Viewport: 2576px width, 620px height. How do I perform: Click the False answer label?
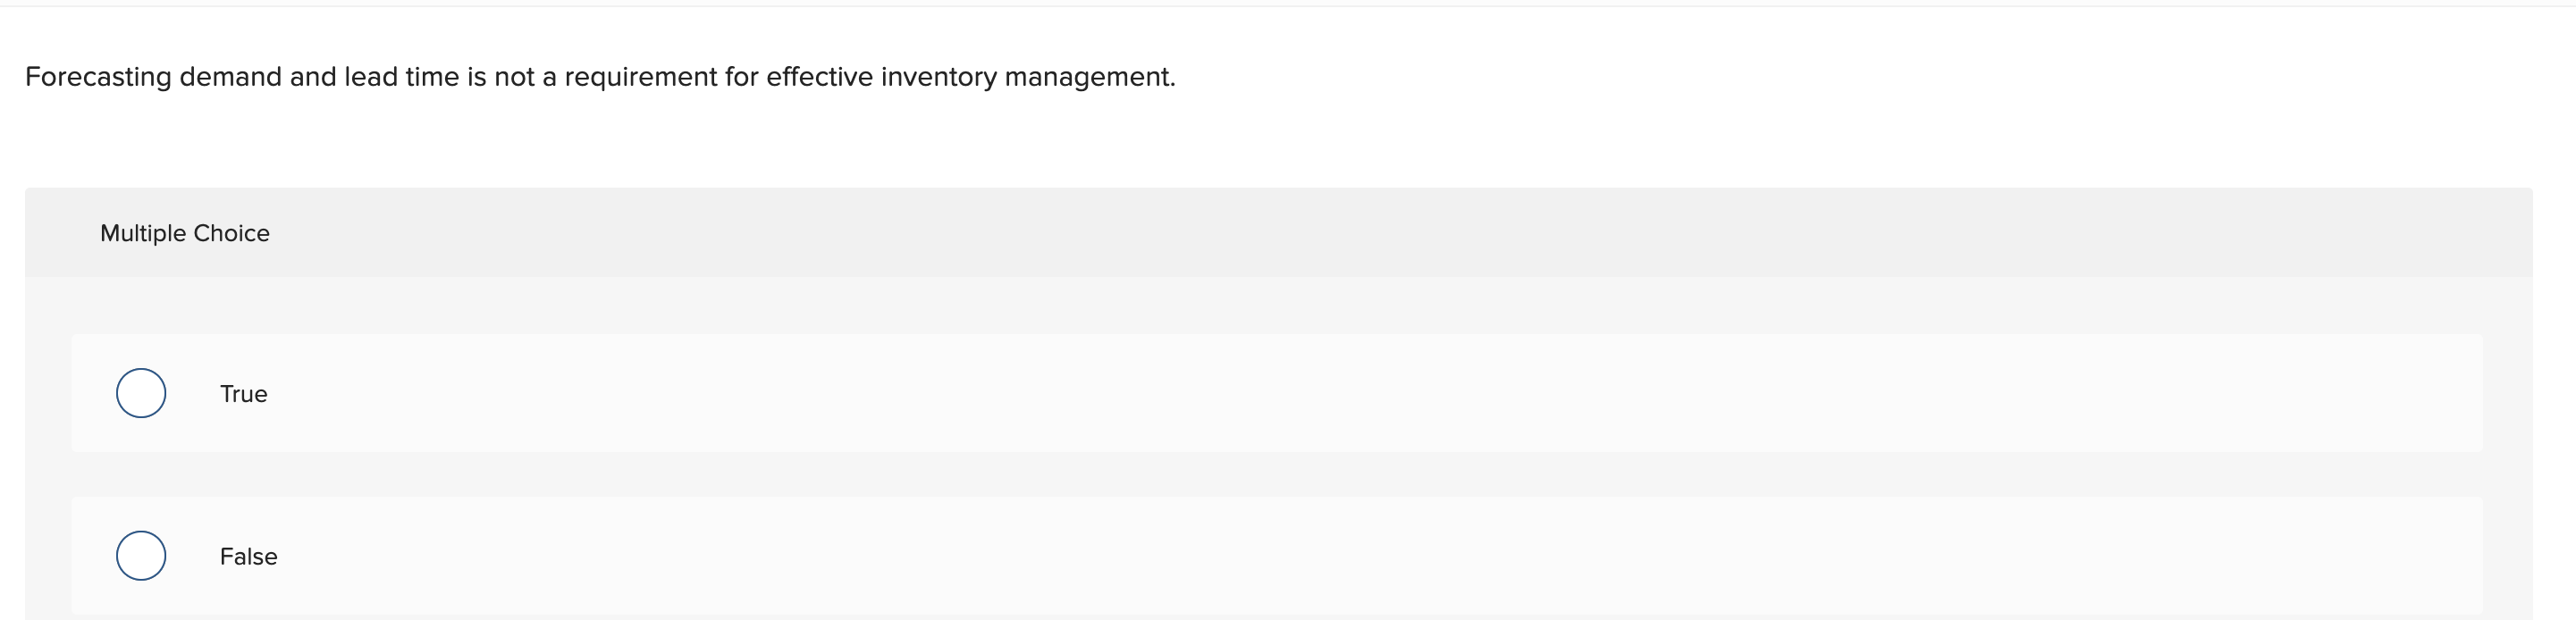click(248, 557)
